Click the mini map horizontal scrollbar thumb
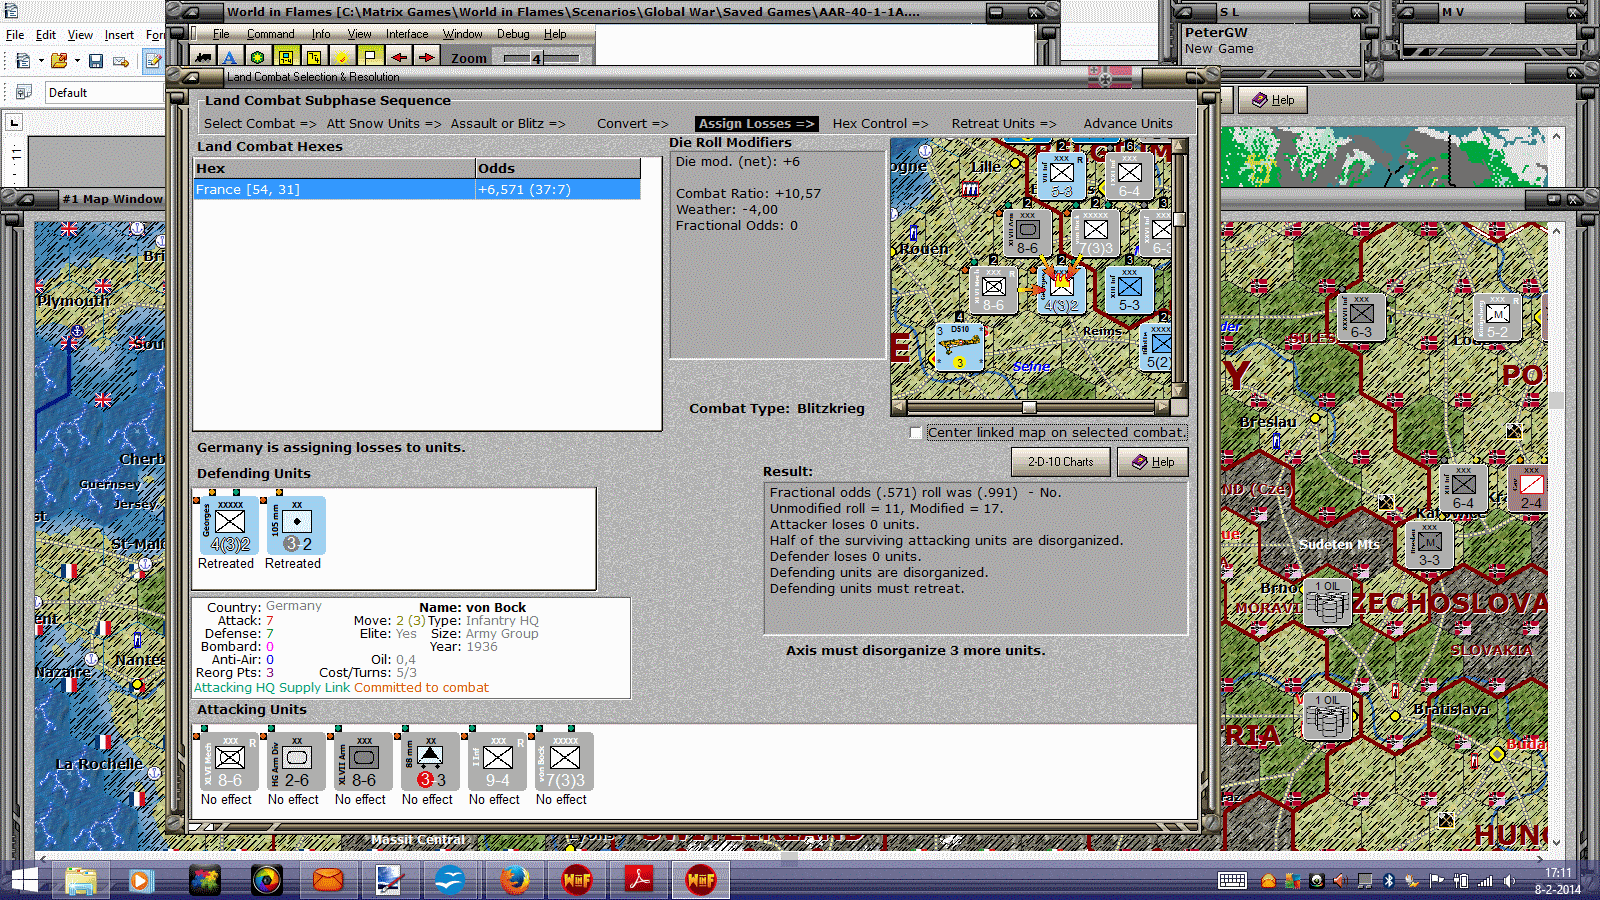This screenshot has width=1600, height=900. [x=1028, y=407]
